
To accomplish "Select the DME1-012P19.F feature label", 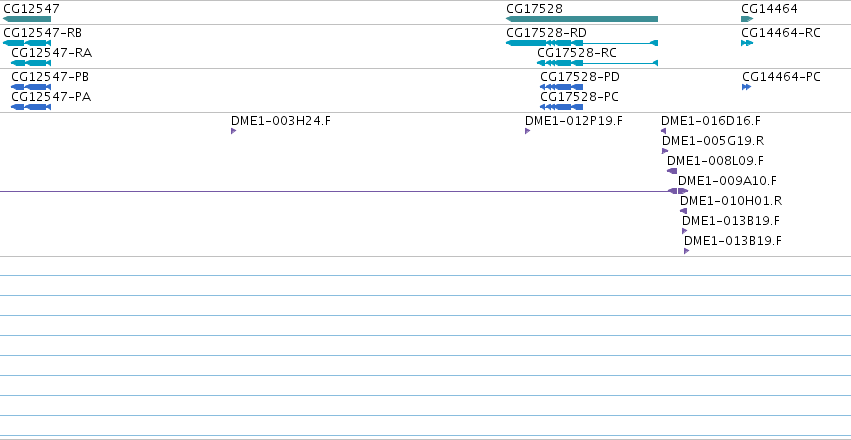I will pos(574,121).
